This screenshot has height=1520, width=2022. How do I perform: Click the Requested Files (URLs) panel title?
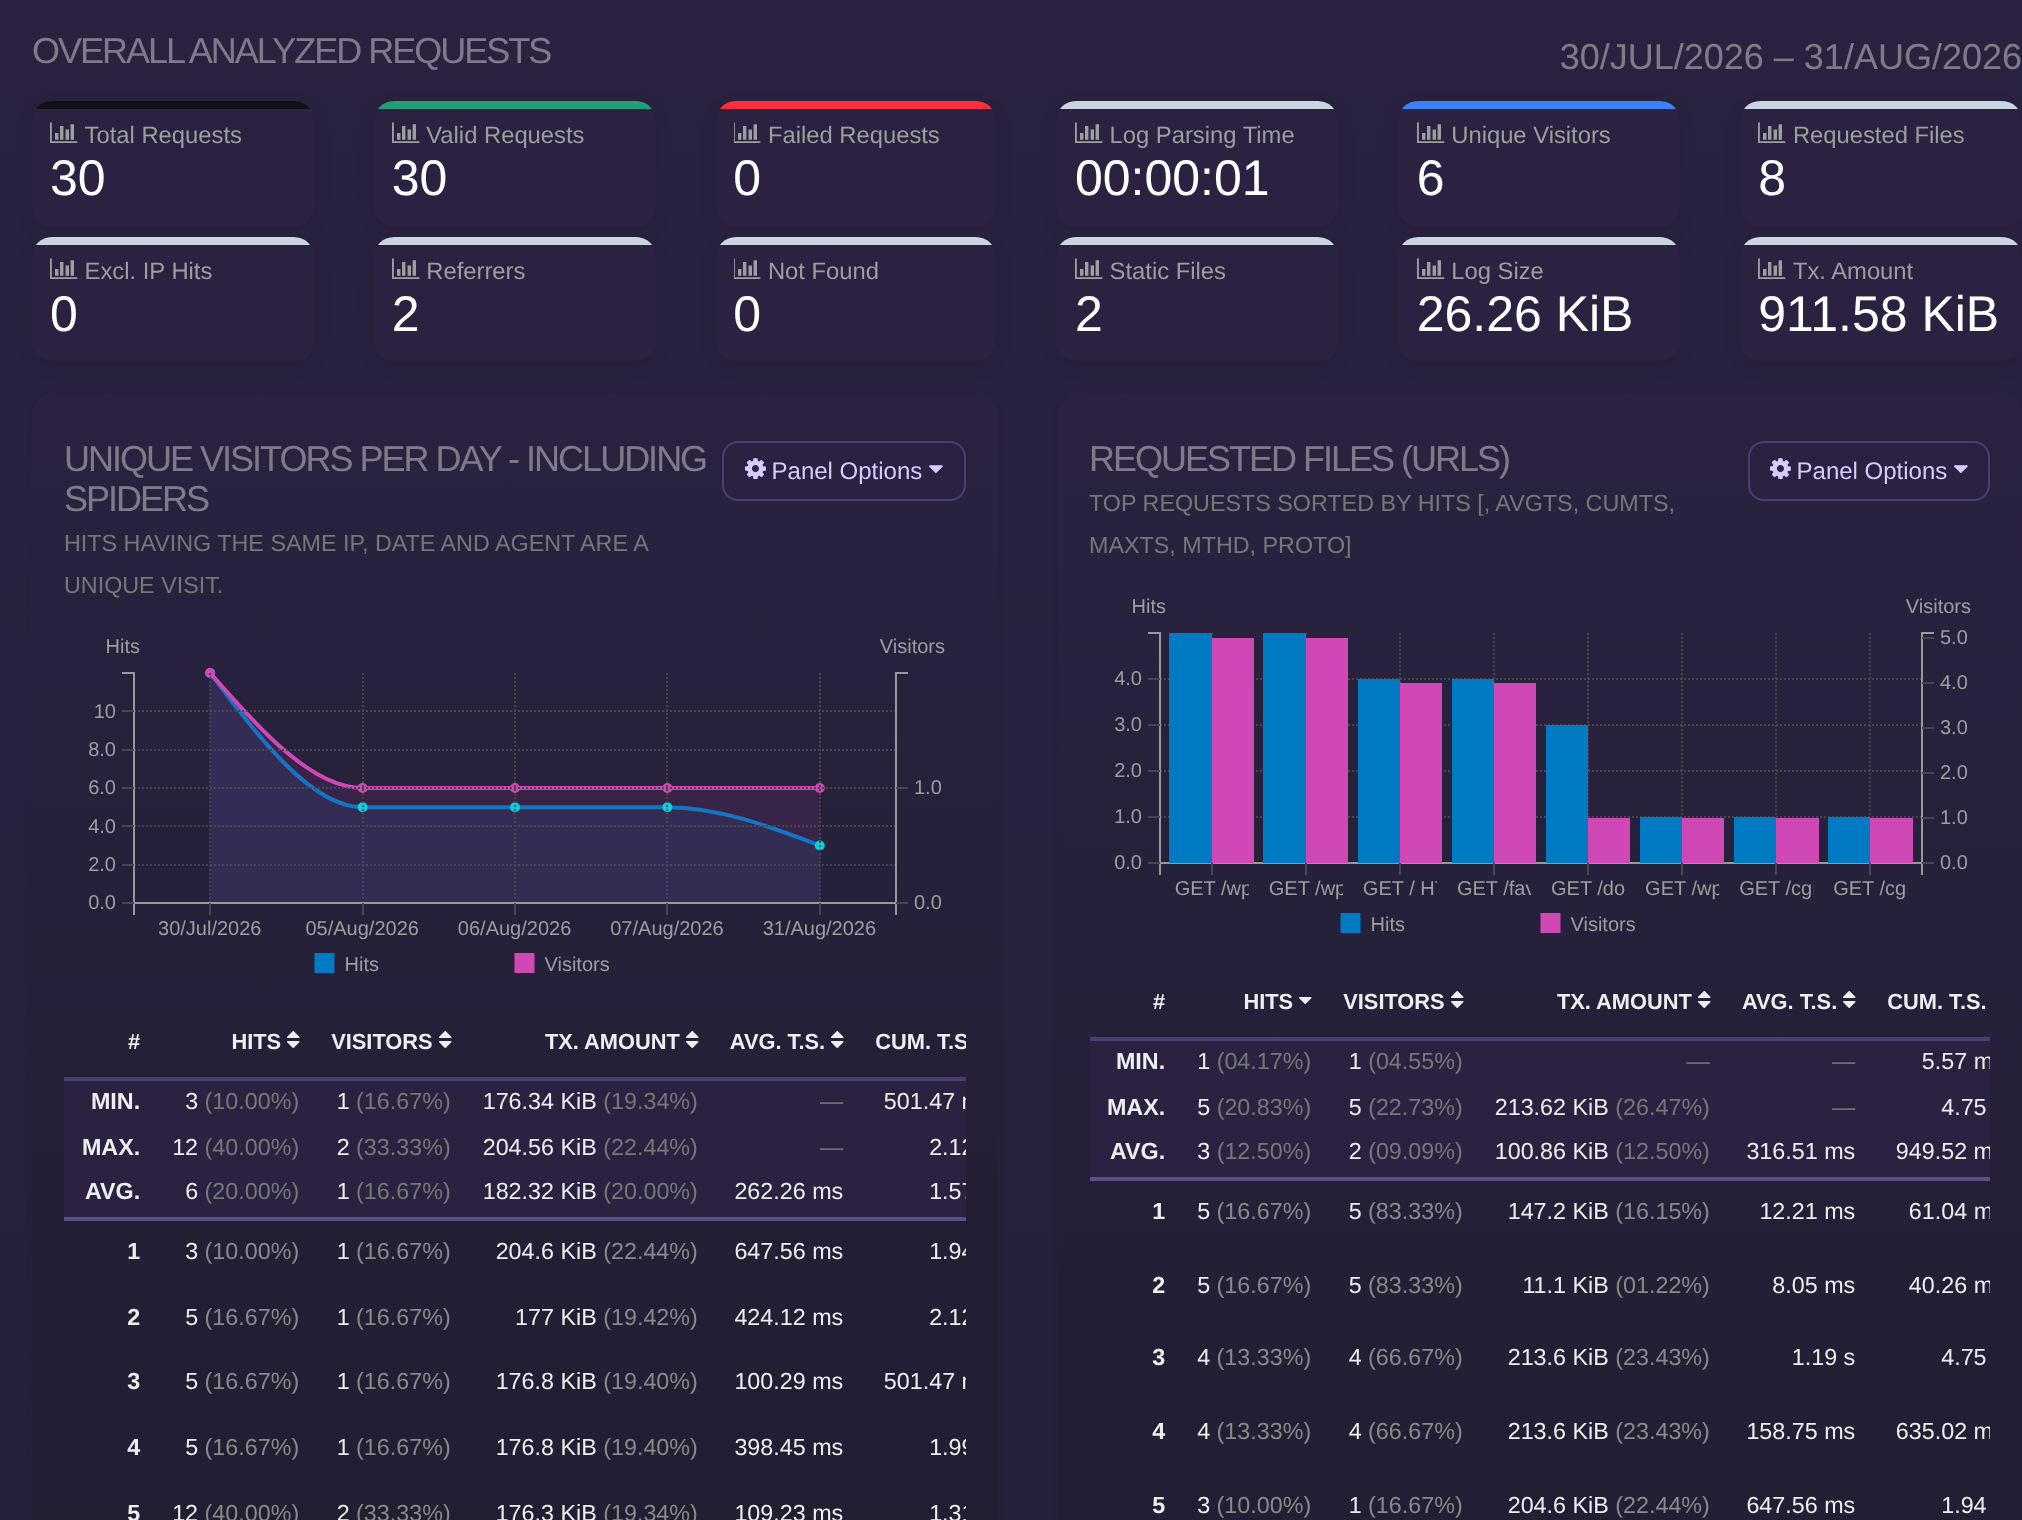[1299, 459]
